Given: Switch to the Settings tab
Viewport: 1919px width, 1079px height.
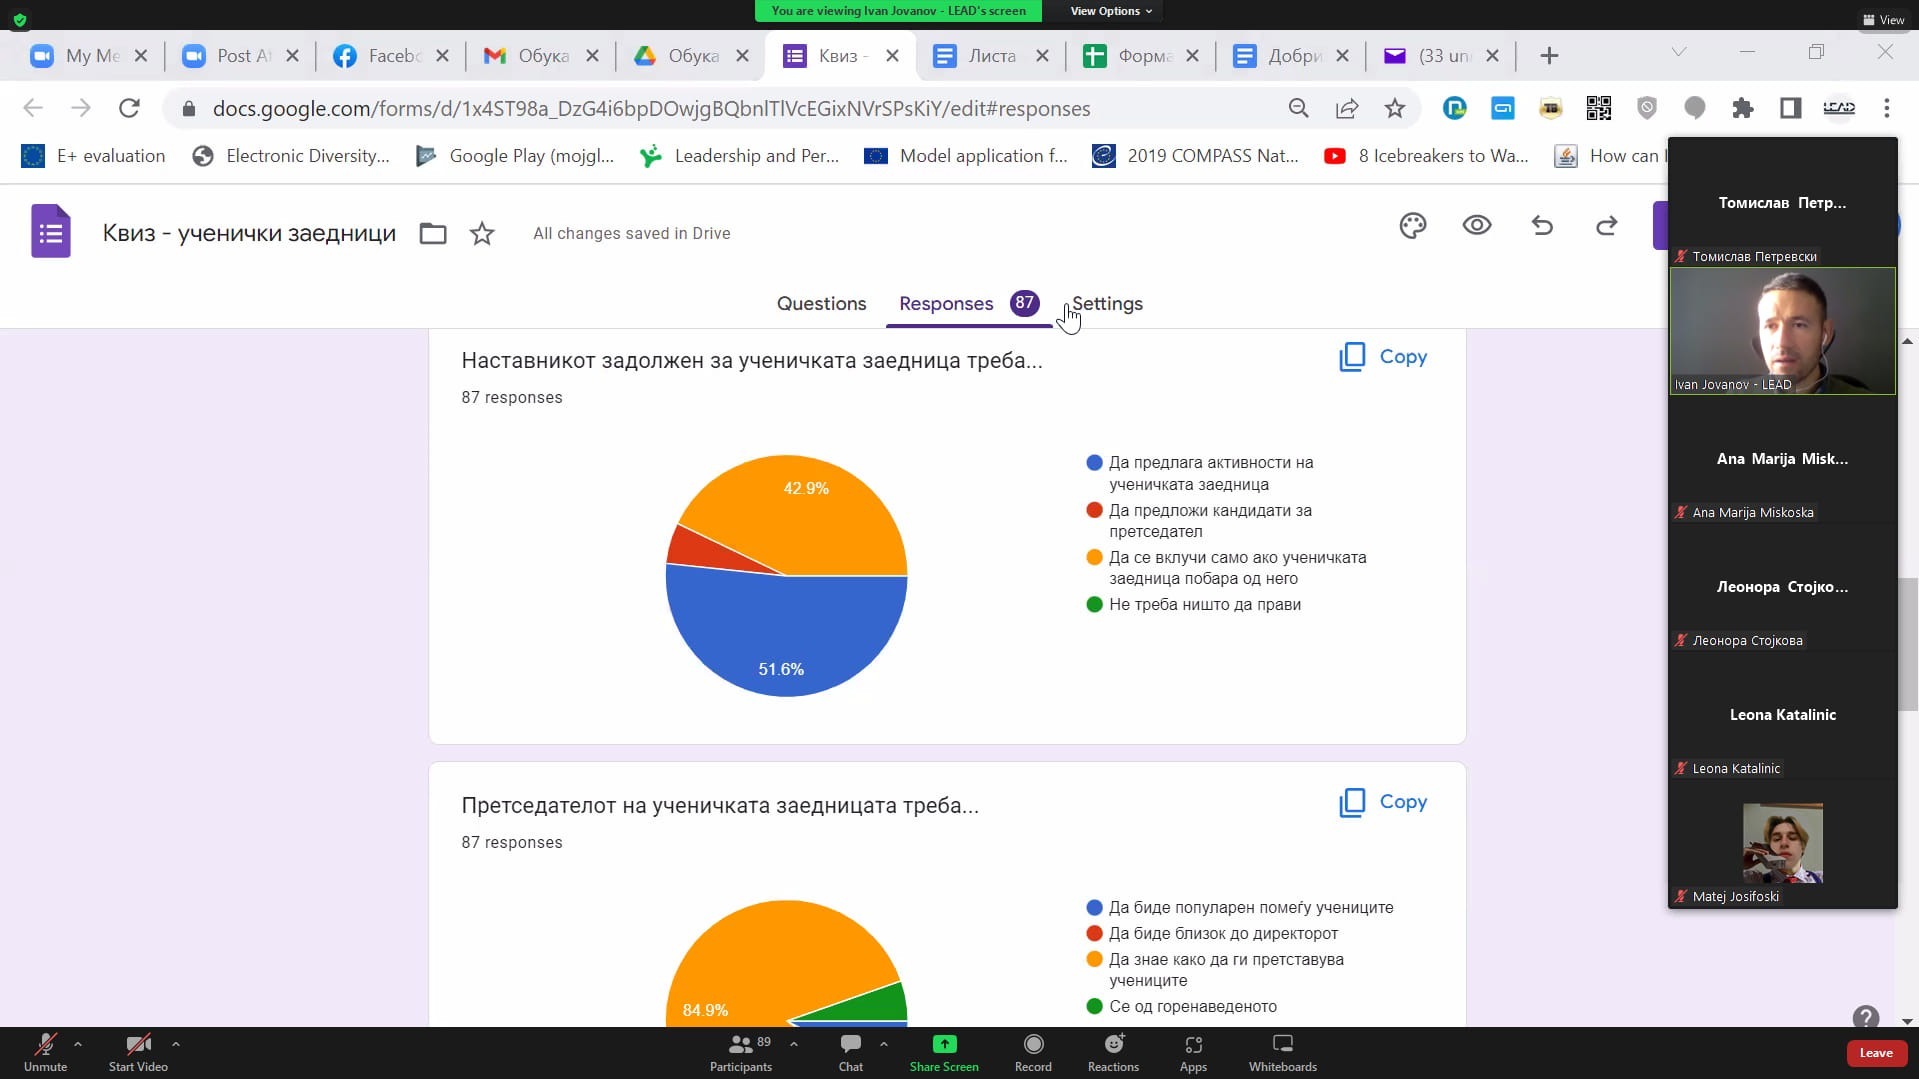Looking at the screenshot, I should [1107, 304].
